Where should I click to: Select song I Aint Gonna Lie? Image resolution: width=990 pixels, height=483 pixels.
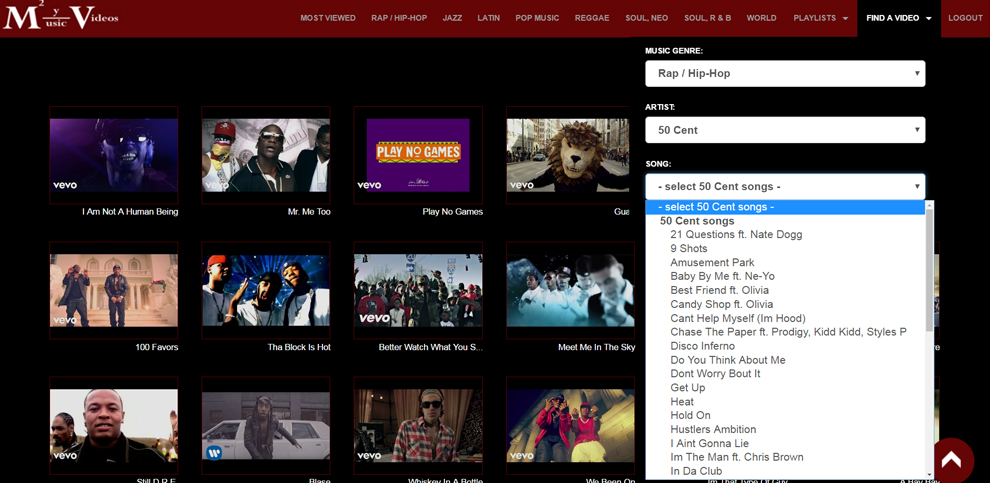pyautogui.click(x=710, y=443)
